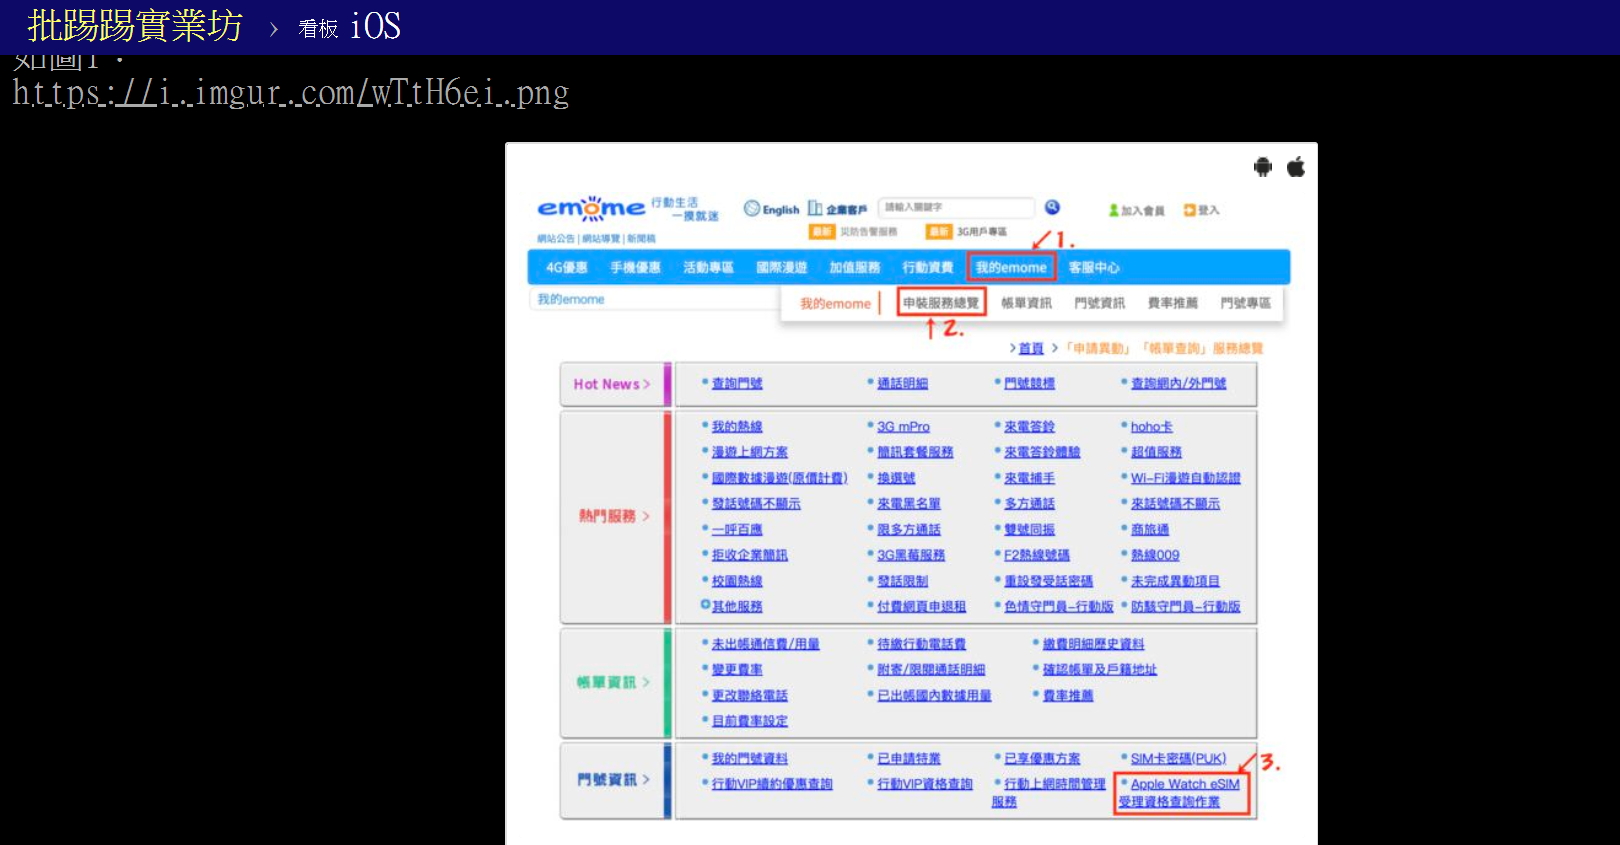
Task: Open the 我的熱線 link
Action: tap(737, 427)
